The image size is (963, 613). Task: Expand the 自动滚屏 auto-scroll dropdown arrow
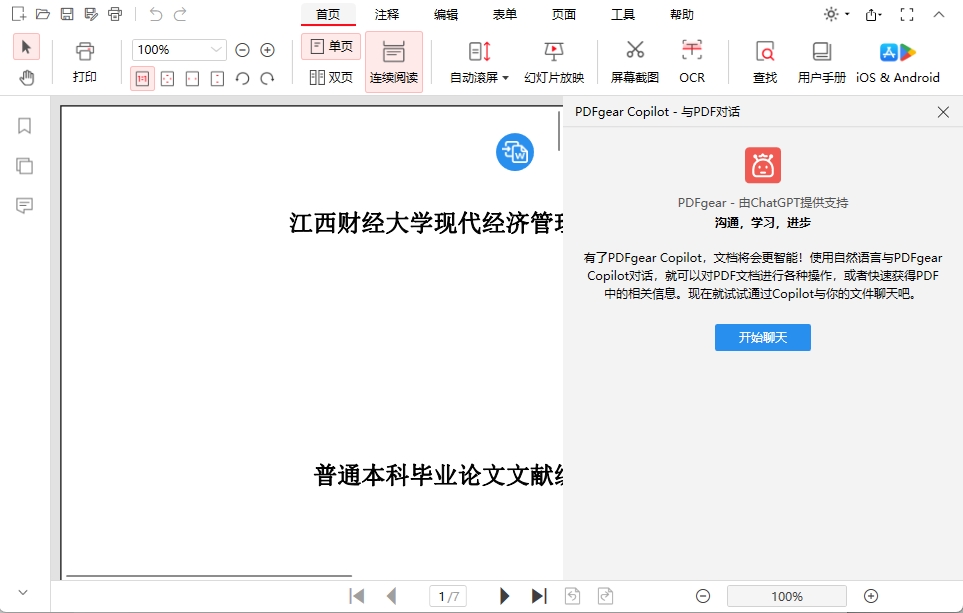(508, 76)
